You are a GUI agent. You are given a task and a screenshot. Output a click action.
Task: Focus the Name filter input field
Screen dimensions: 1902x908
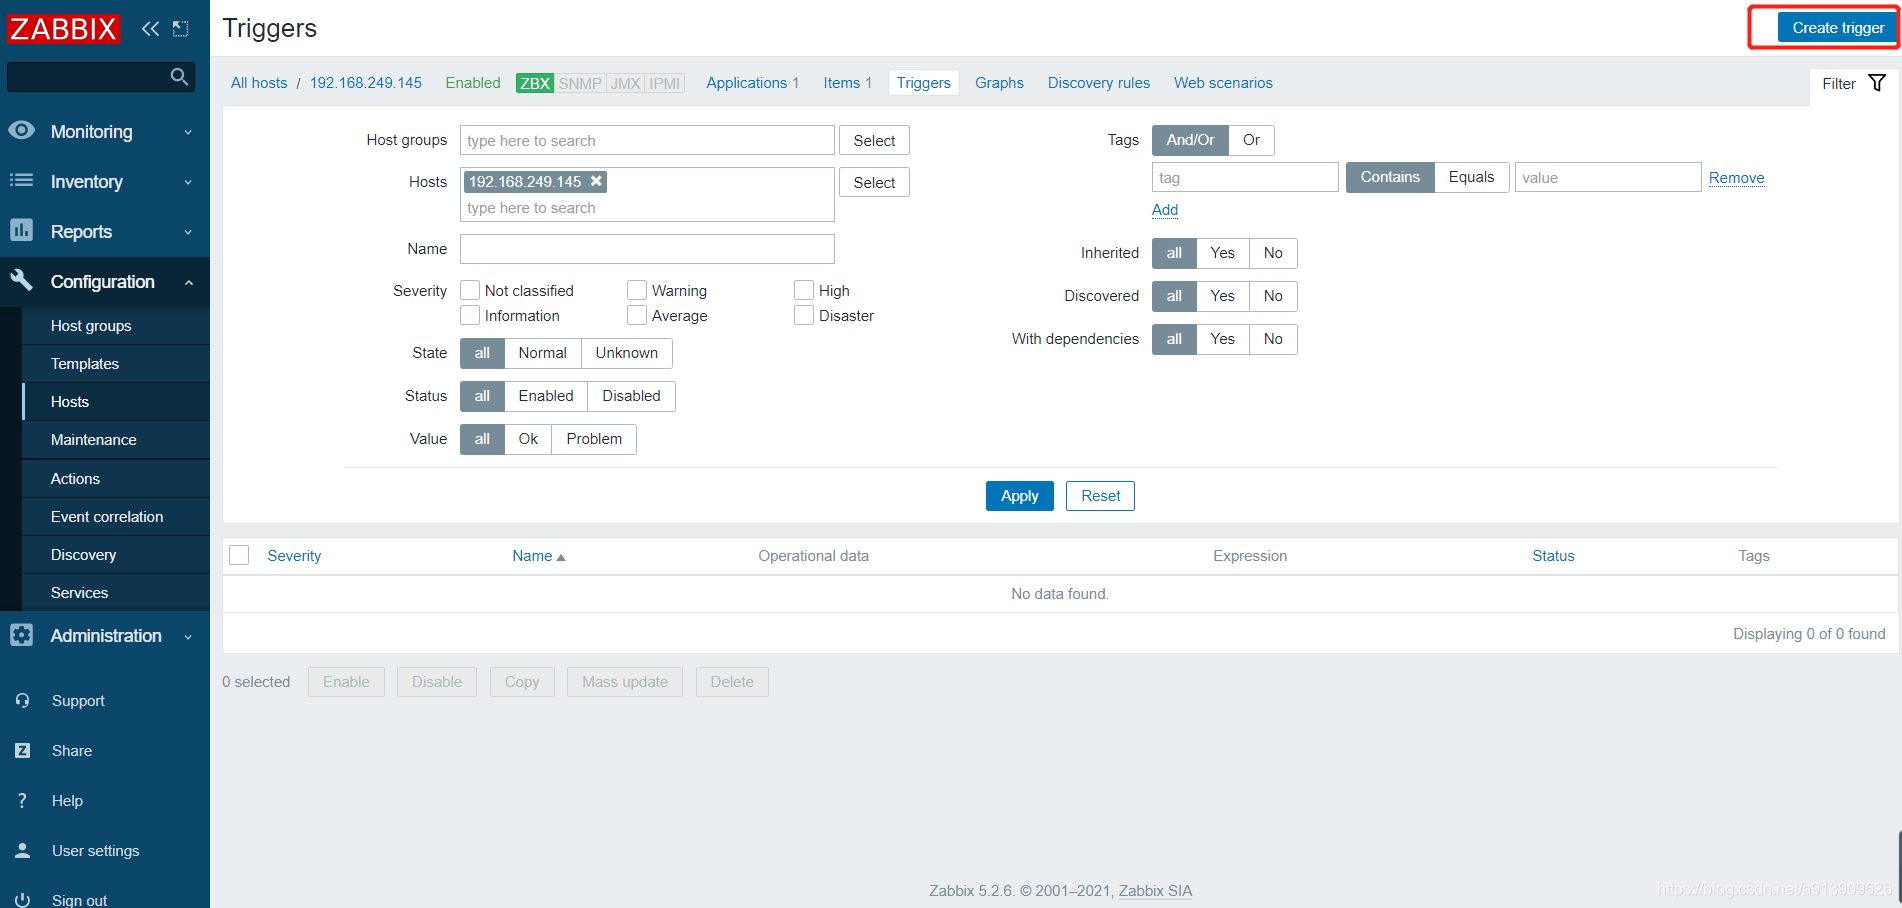tap(647, 249)
